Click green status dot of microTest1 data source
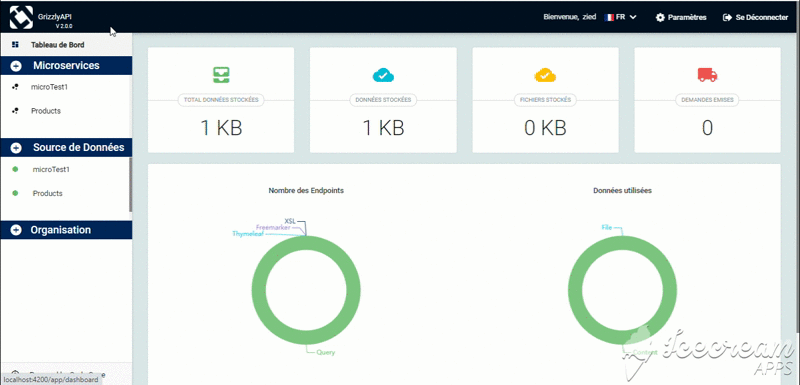 coord(15,169)
